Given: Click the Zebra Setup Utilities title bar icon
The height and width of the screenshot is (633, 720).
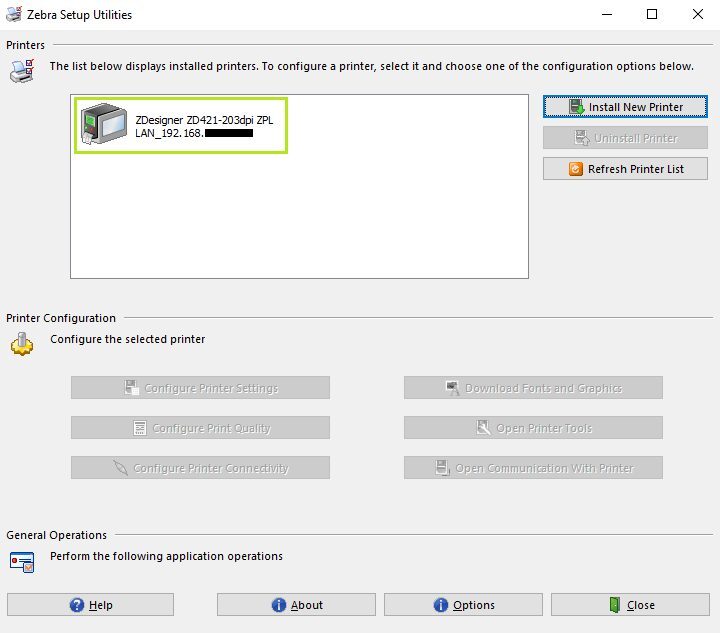Looking at the screenshot, I should tap(14, 14).
